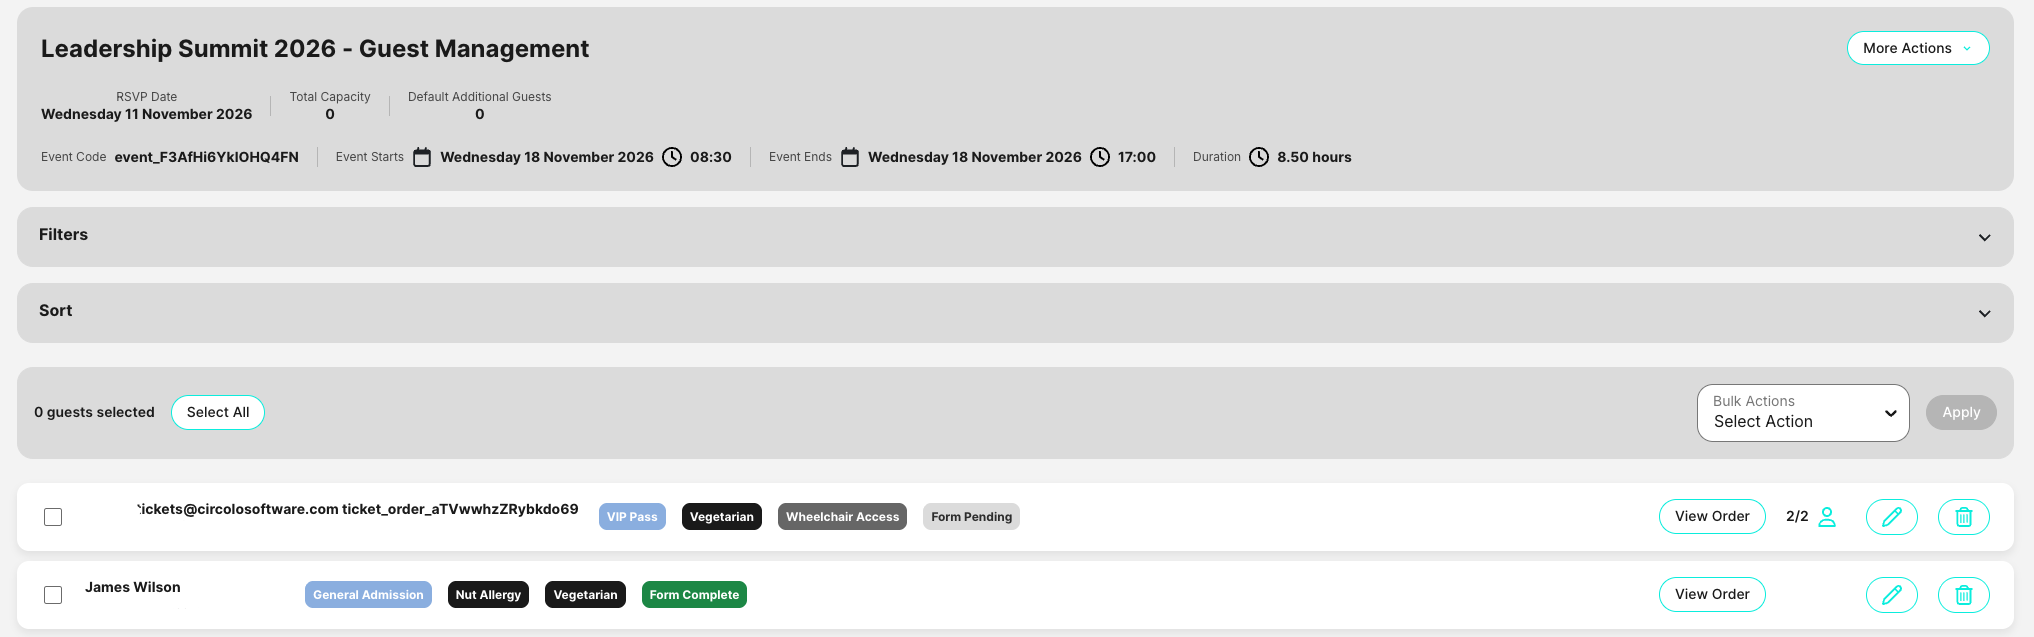The width and height of the screenshot is (2034, 637).
Task: Click the General Admission tag
Action: [x=368, y=595]
